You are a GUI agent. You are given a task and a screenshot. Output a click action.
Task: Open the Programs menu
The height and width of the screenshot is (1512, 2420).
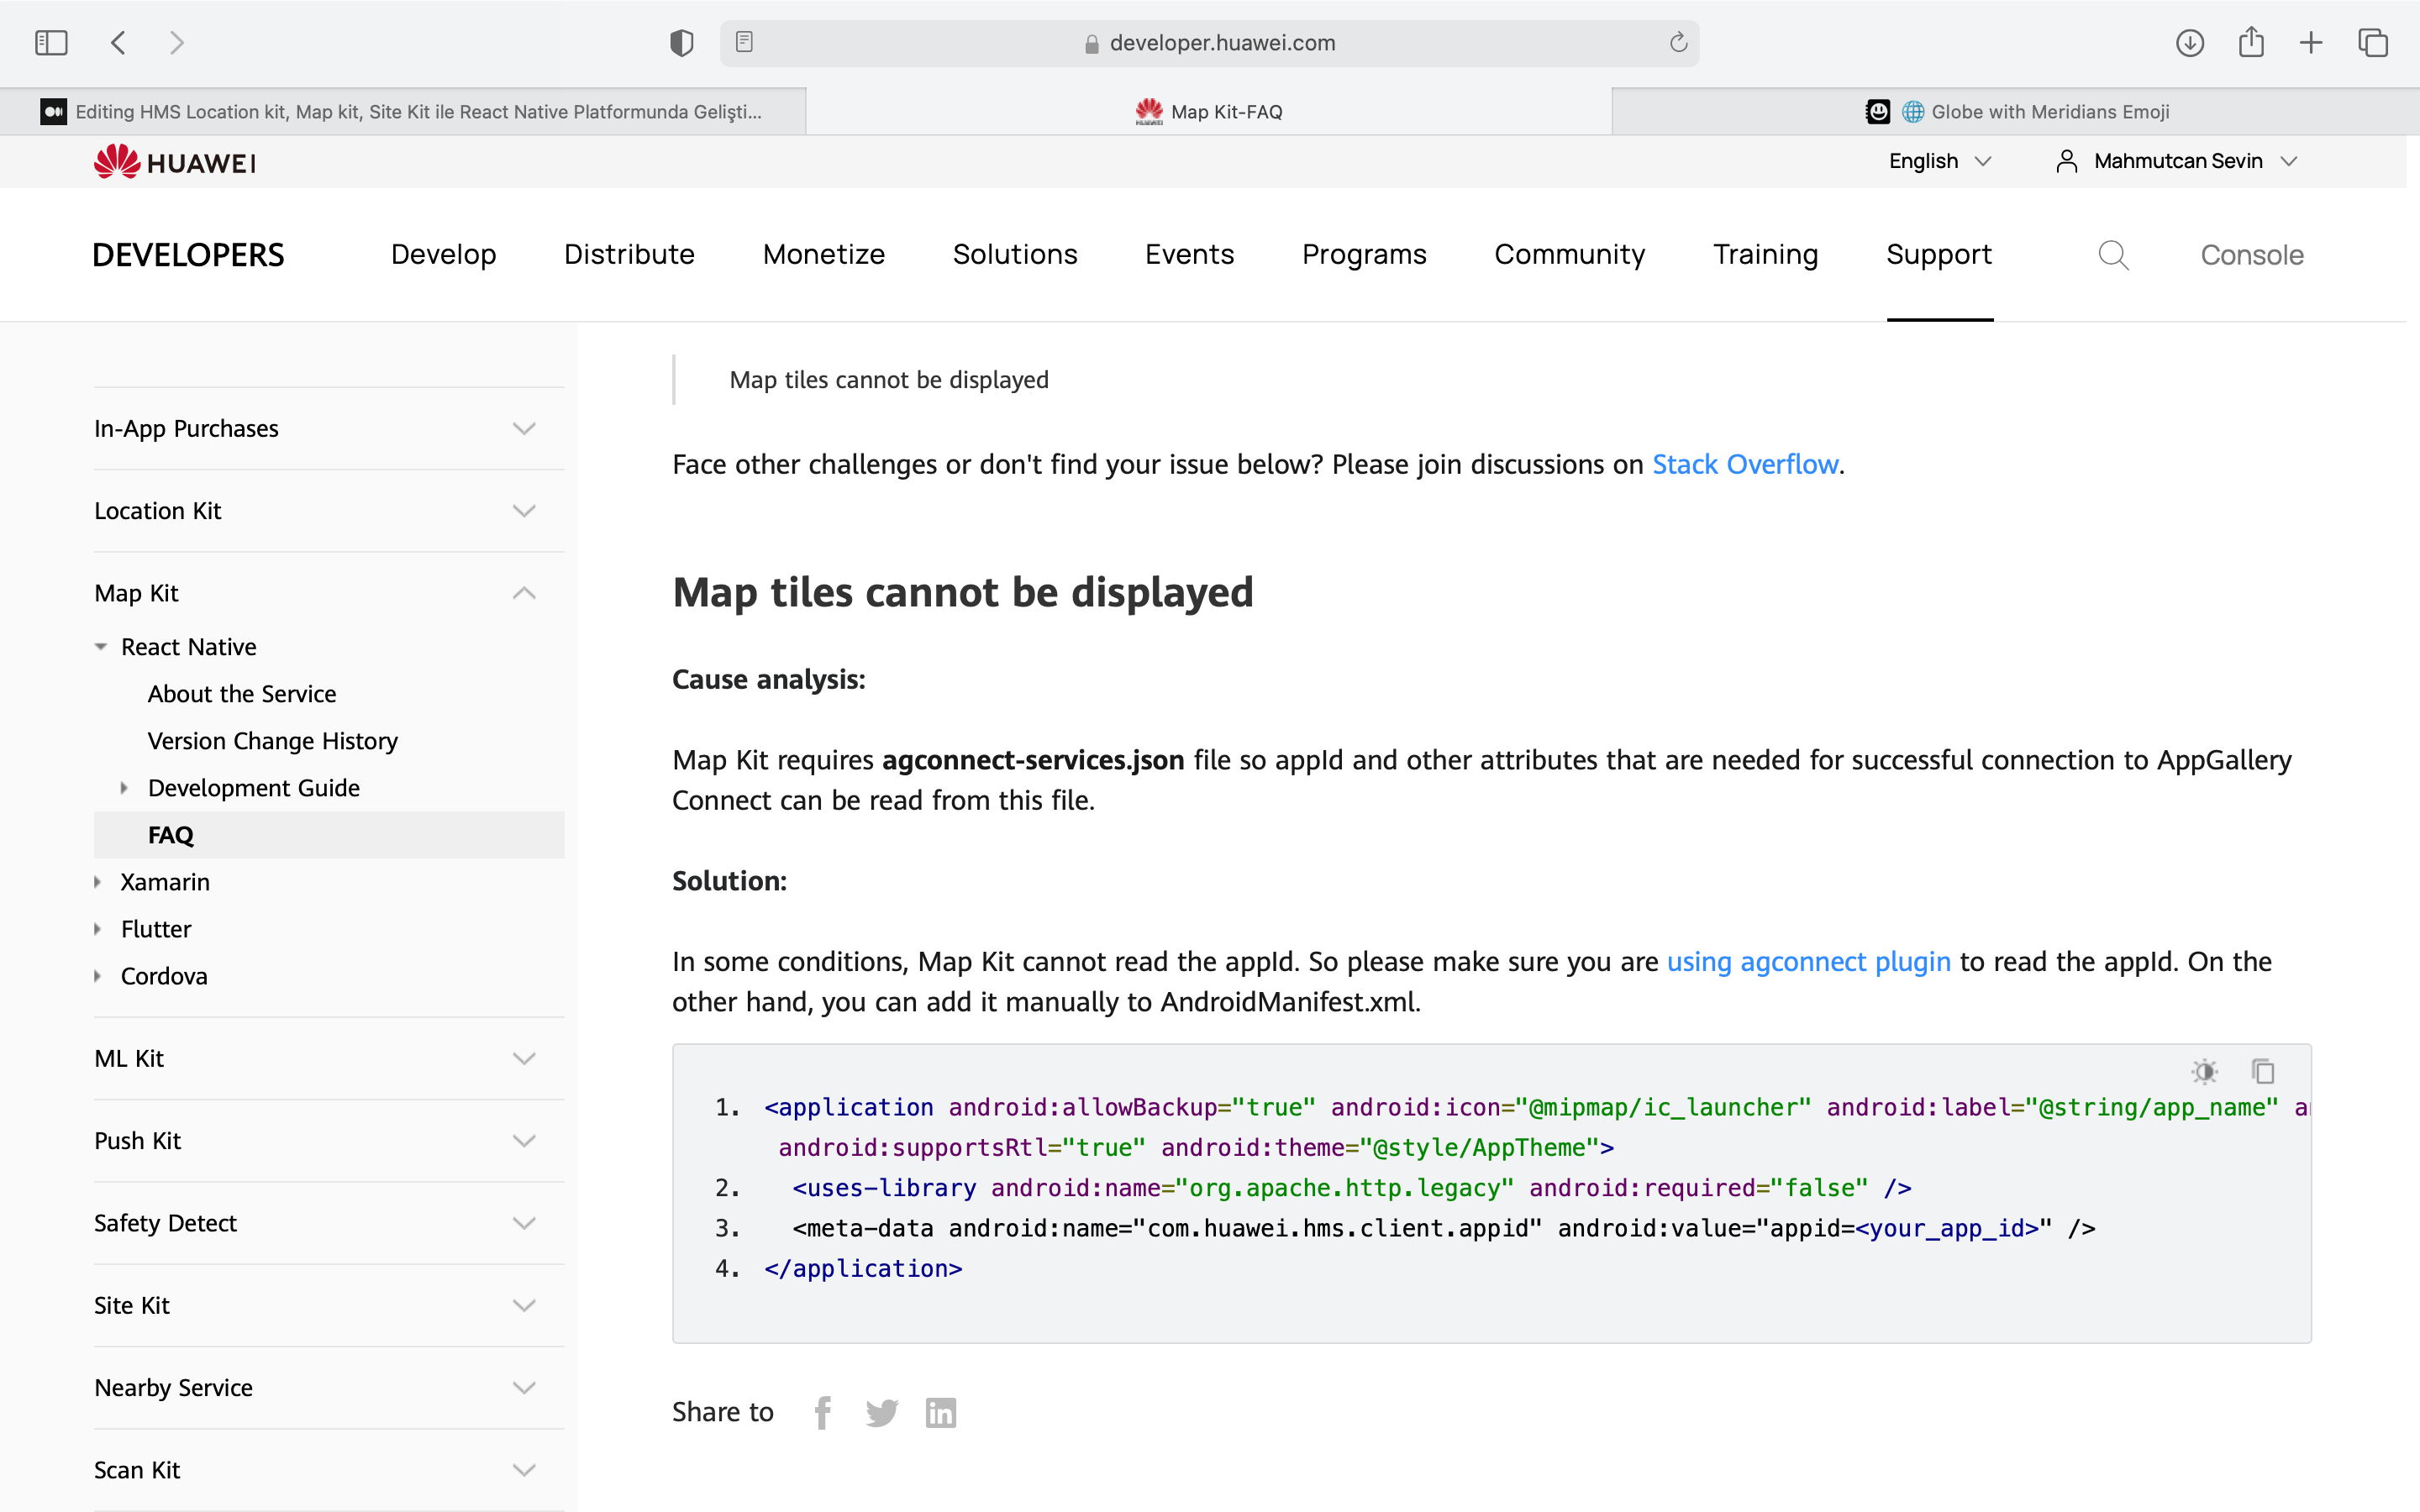coord(1364,255)
